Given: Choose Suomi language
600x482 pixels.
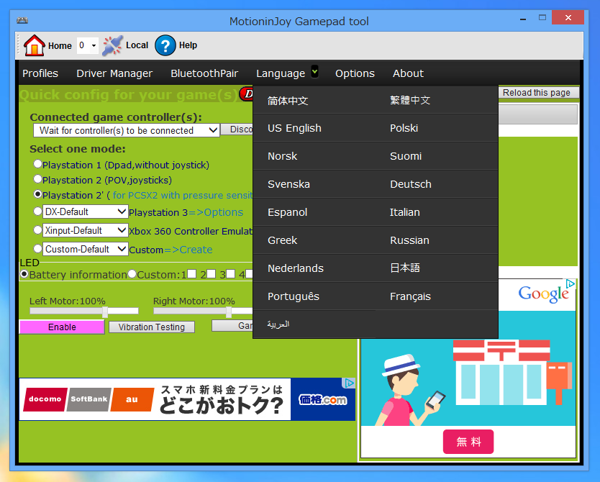Looking at the screenshot, I should (x=406, y=156).
